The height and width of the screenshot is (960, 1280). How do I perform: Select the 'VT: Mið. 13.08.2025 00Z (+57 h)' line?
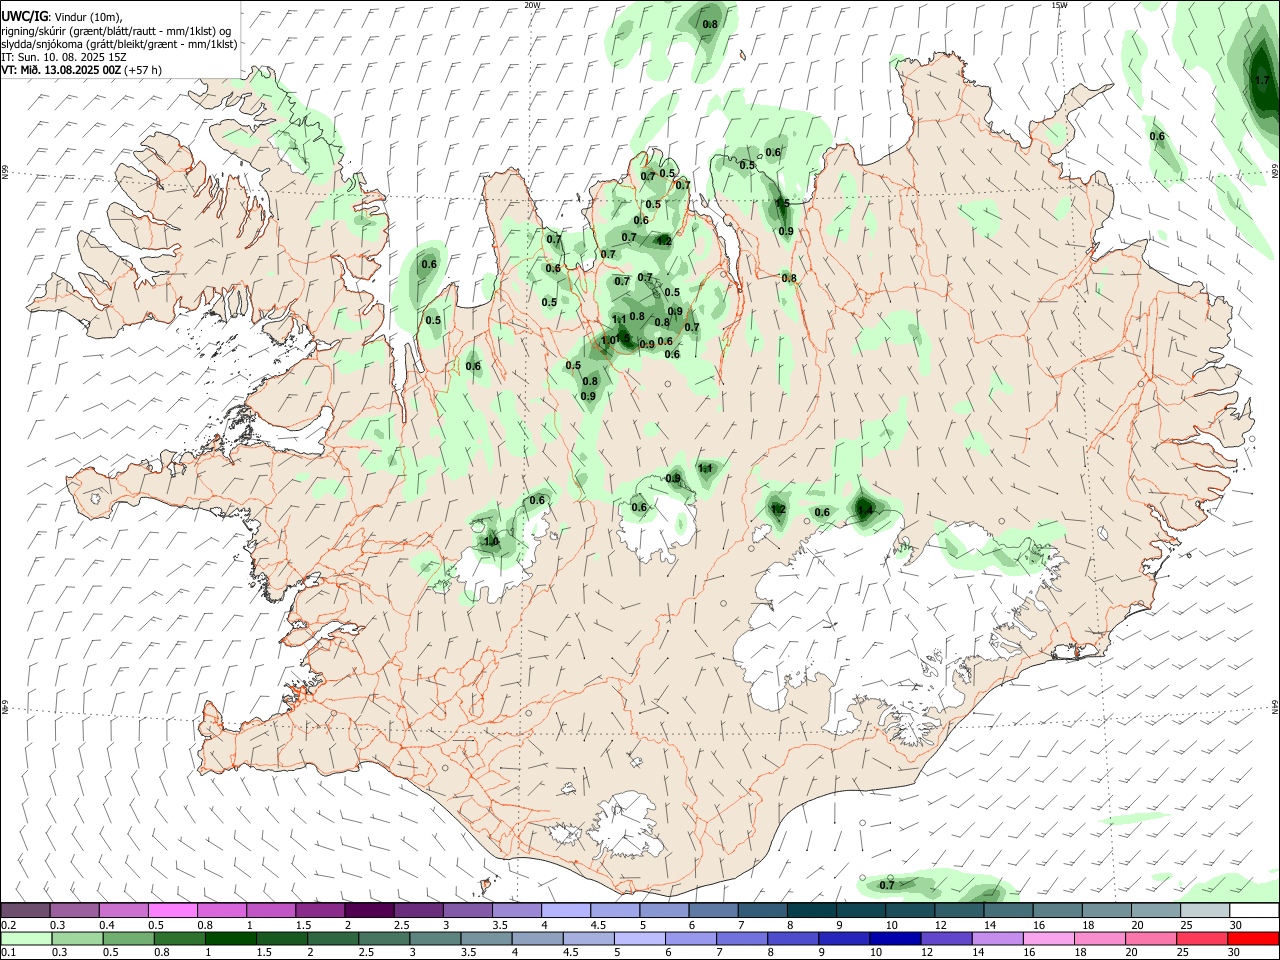82,70
